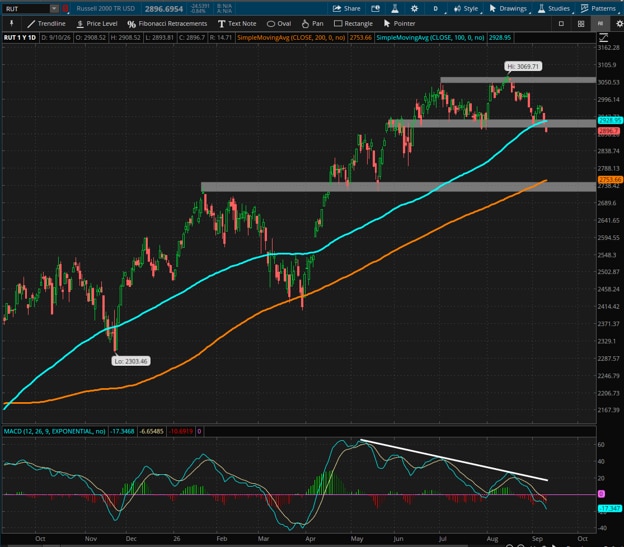
Task: Select the Rectangle drawing tool
Action: pyautogui.click(x=353, y=23)
